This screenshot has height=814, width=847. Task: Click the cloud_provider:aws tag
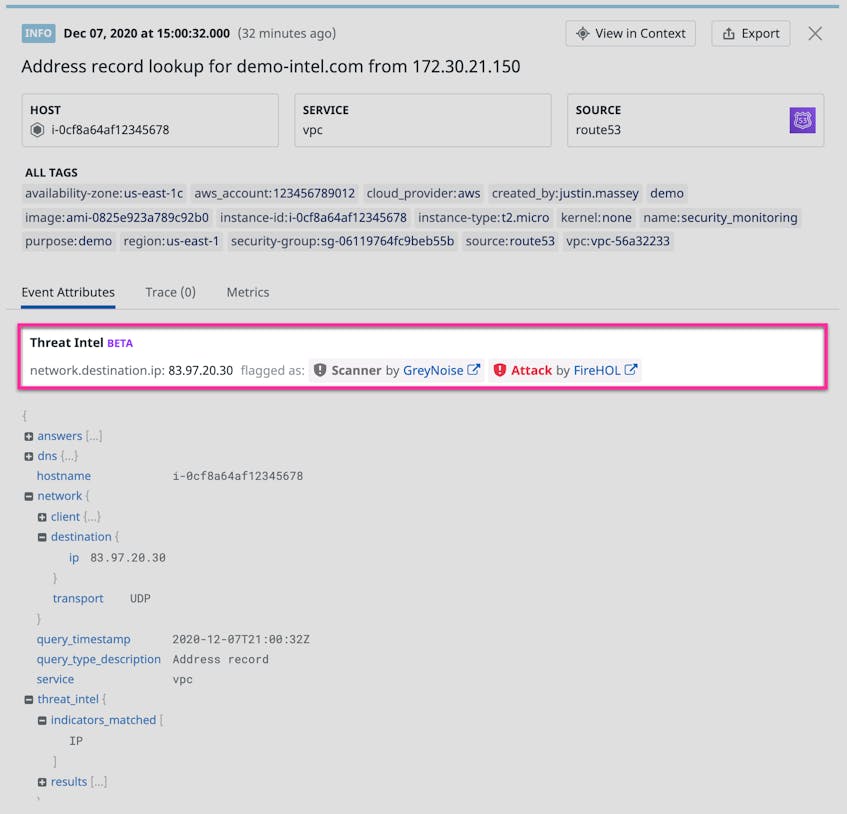tap(424, 193)
